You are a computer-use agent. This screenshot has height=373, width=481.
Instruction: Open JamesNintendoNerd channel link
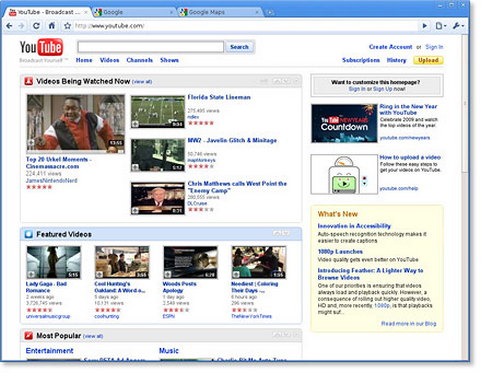(x=51, y=181)
